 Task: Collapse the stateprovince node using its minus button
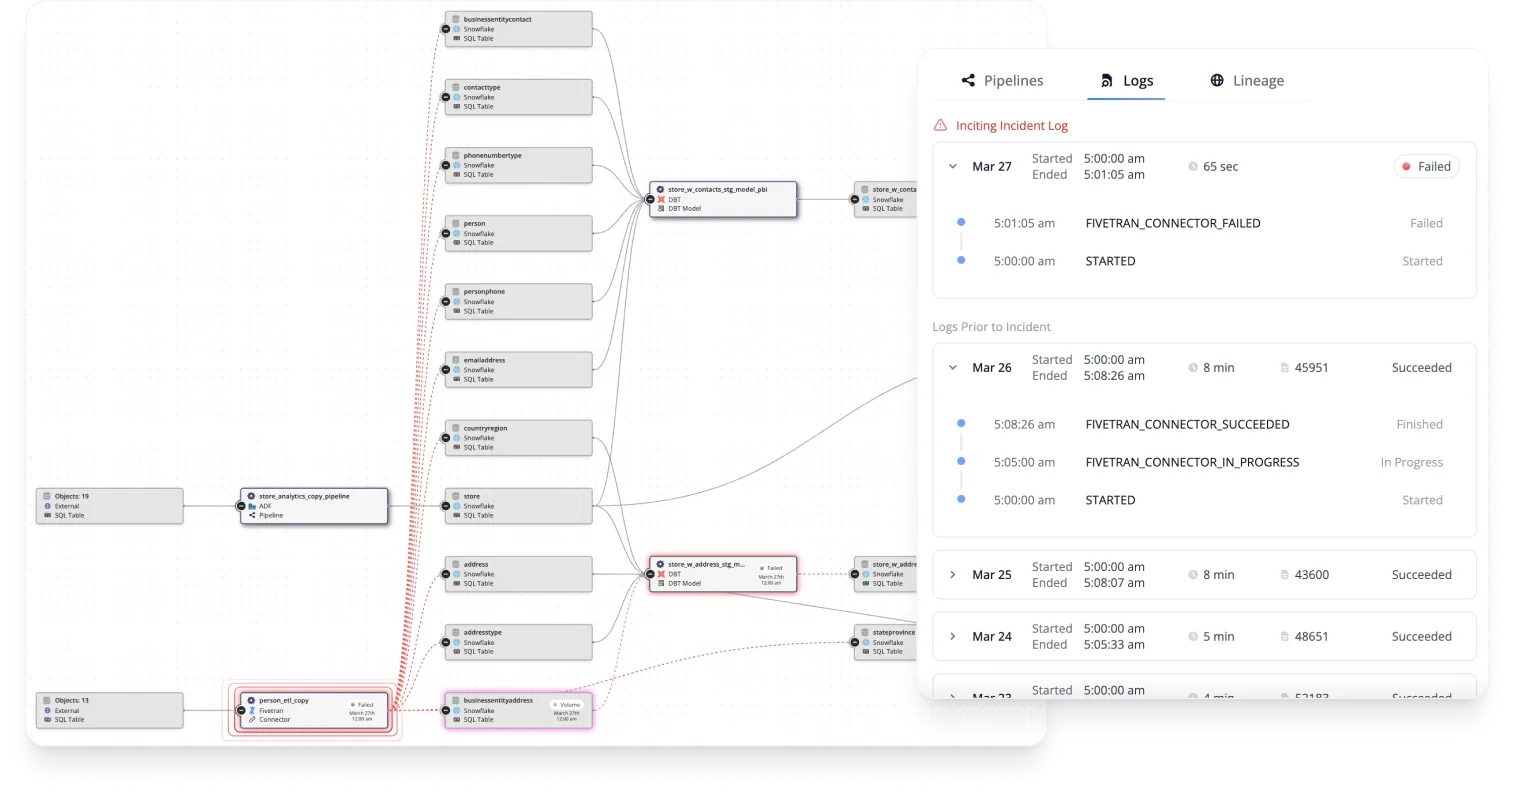pyautogui.click(x=855, y=642)
